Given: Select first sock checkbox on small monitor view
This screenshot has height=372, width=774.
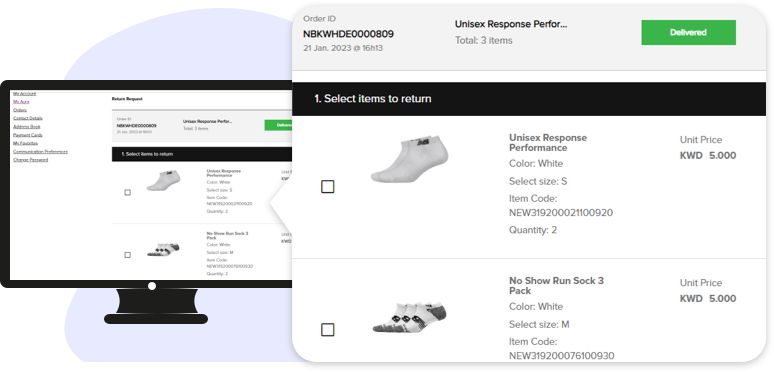Looking at the screenshot, I should coord(127,192).
